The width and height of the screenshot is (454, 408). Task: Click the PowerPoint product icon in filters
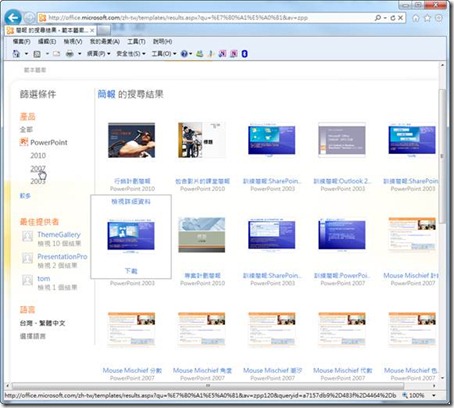click(x=24, y=142)
